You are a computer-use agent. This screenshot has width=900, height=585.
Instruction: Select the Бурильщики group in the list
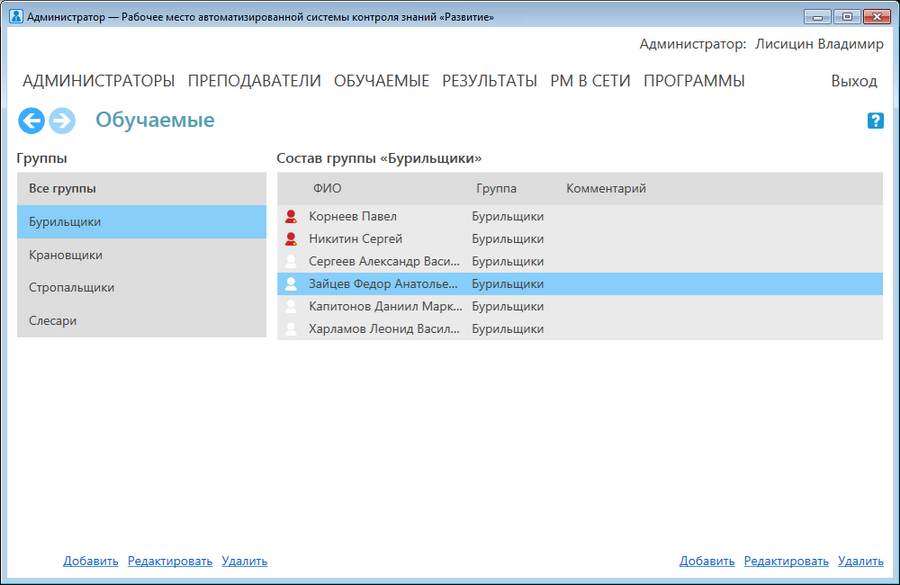pyautogui.click(x=142, y=222)
